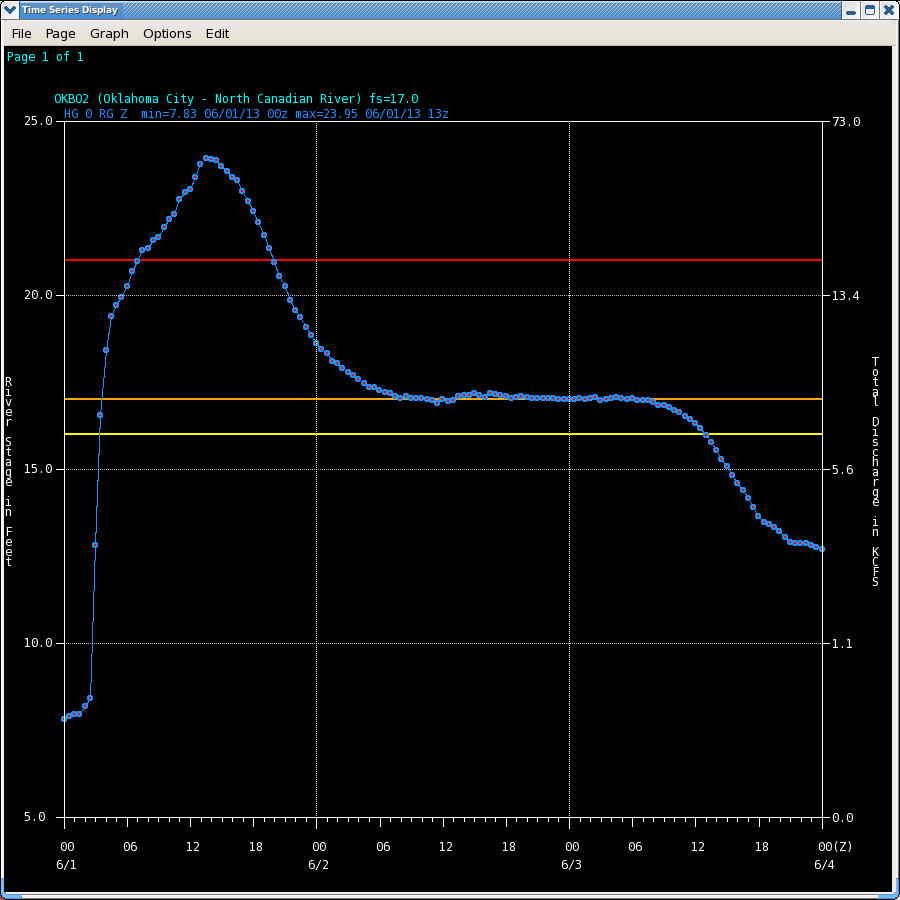The height and width of the screenshot is (900, 900).
Task: Click the 6/2 date label
Action: click(319, 865)
